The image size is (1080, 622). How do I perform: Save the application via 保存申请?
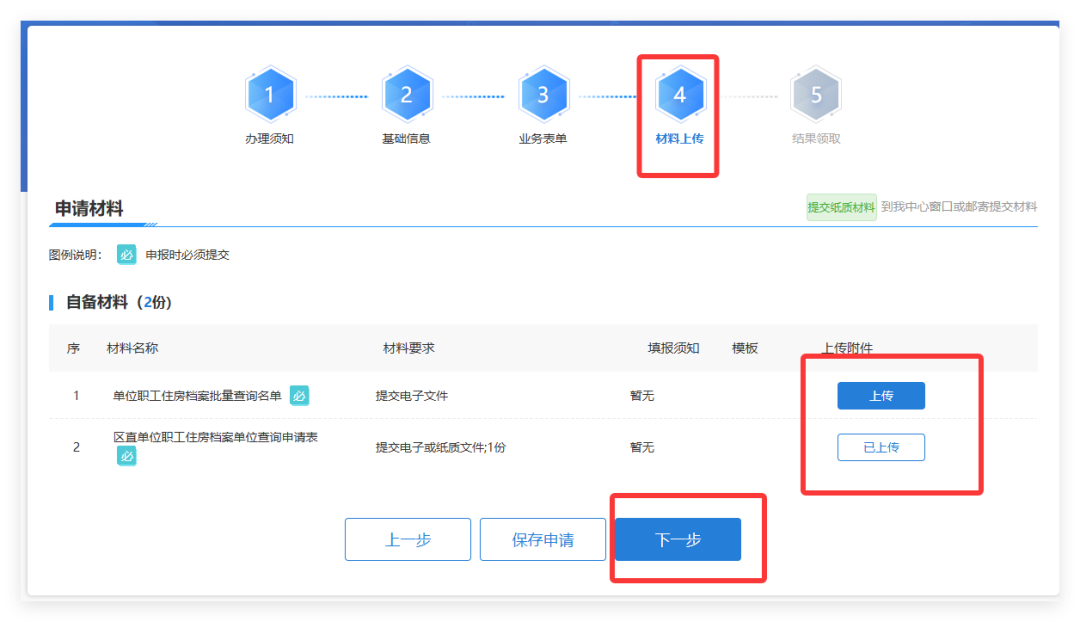(543, 540)
